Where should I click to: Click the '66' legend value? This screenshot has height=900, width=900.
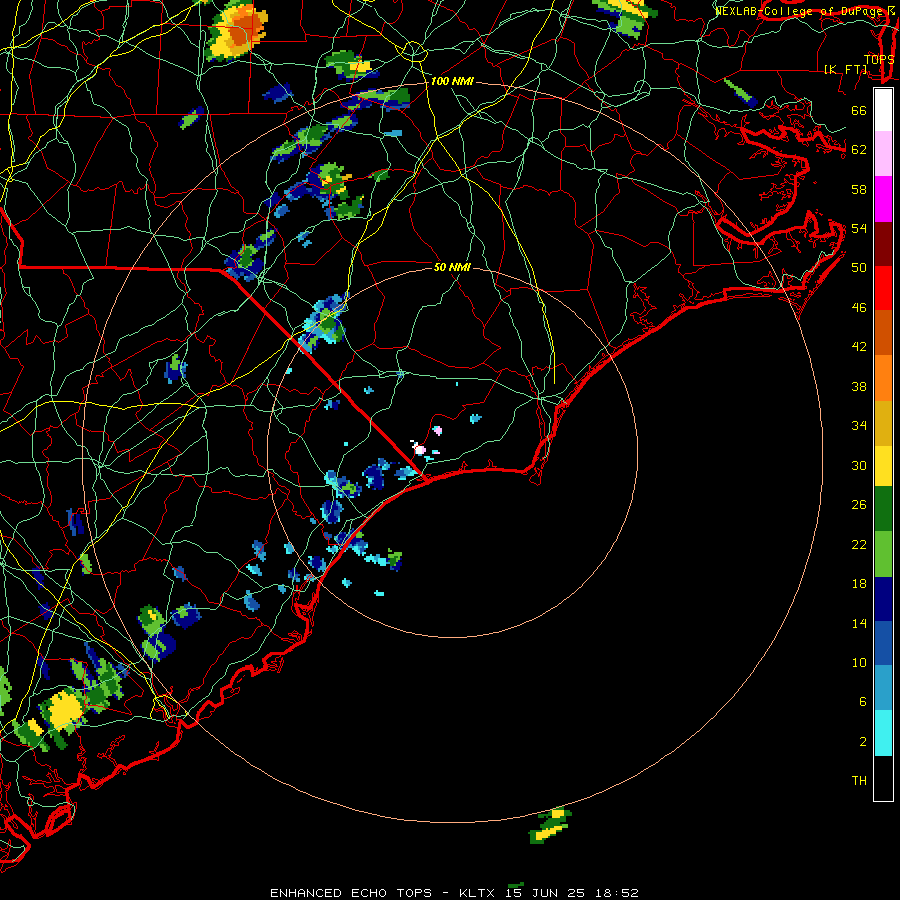tap(859, 110)
